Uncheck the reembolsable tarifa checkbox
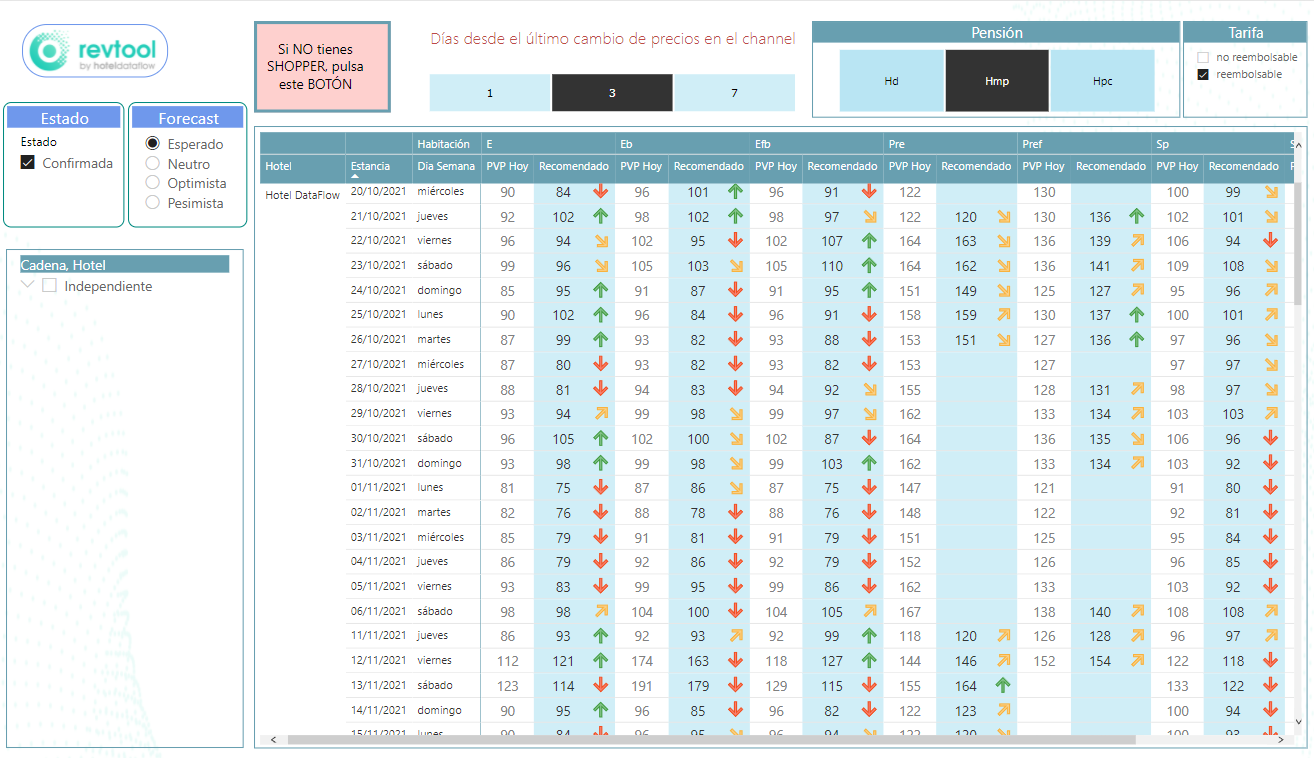This screenshot has height=758, width=1314. (1203, 75)
